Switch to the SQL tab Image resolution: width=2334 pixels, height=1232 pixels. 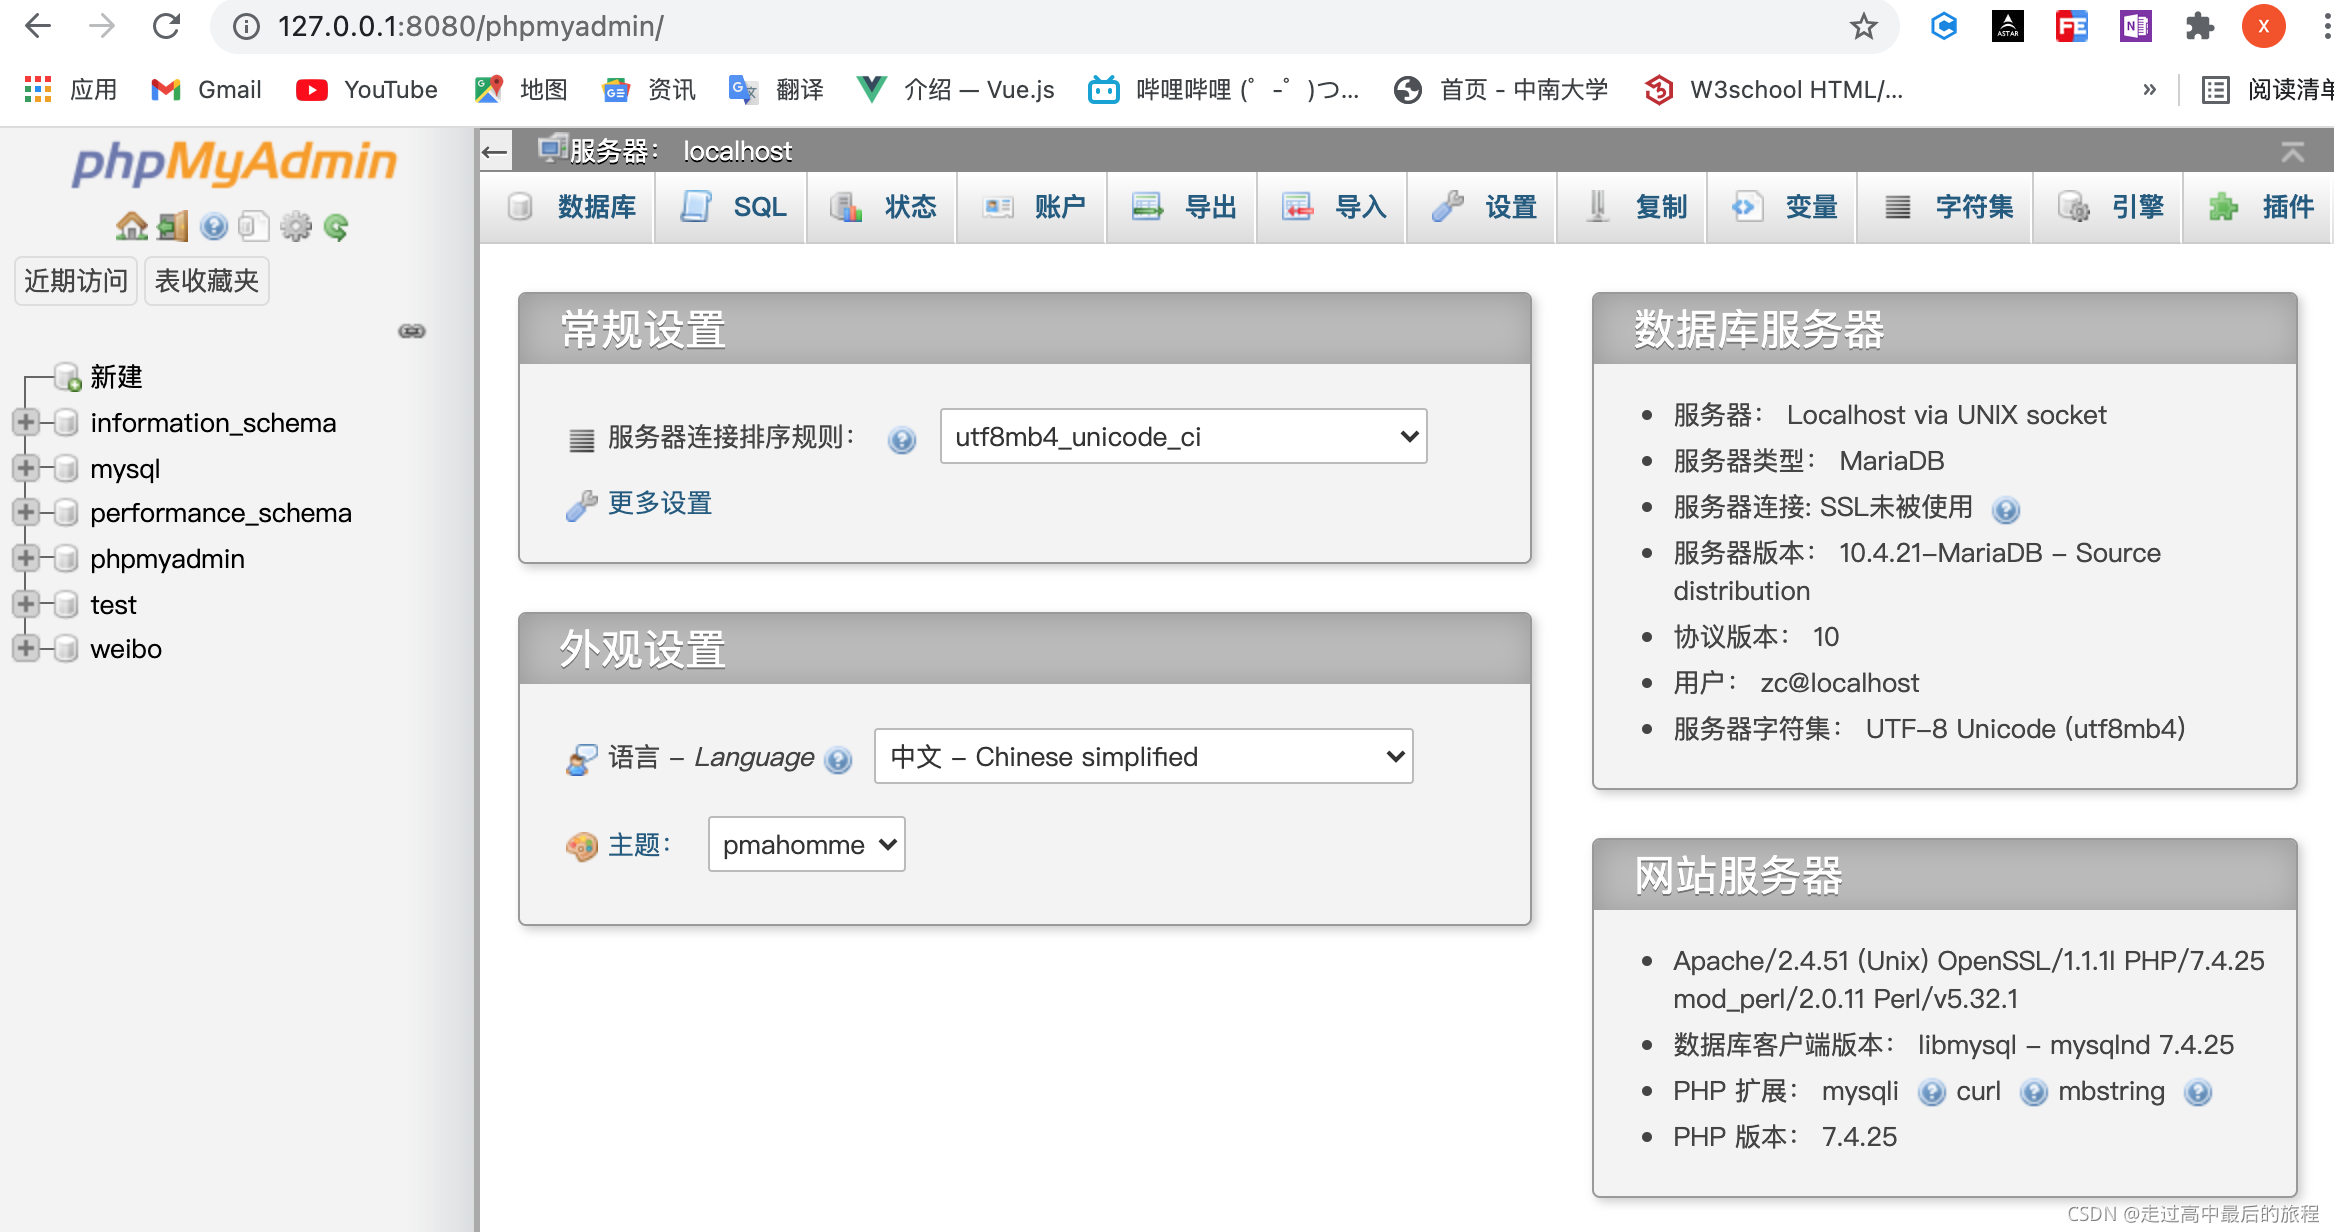click(x=733, y=207)
